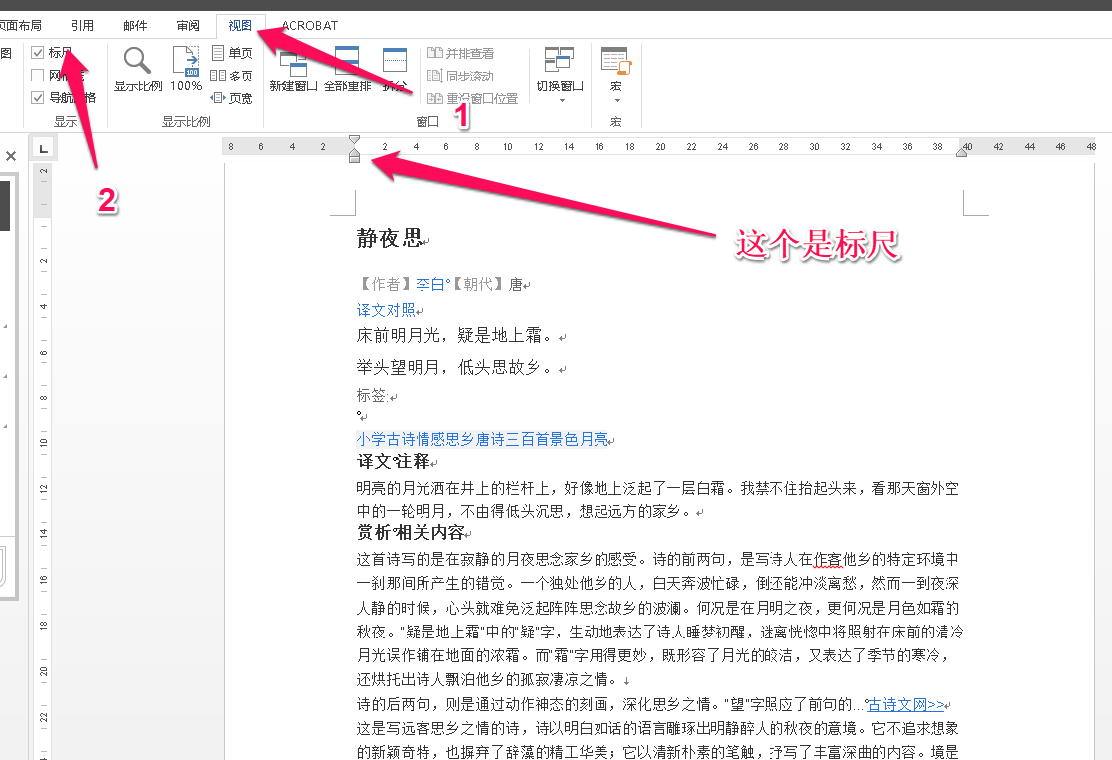Click the line 床前明月光，疑是地上霜
Viewport: 1112px width, 760px height.
(453, 335)
